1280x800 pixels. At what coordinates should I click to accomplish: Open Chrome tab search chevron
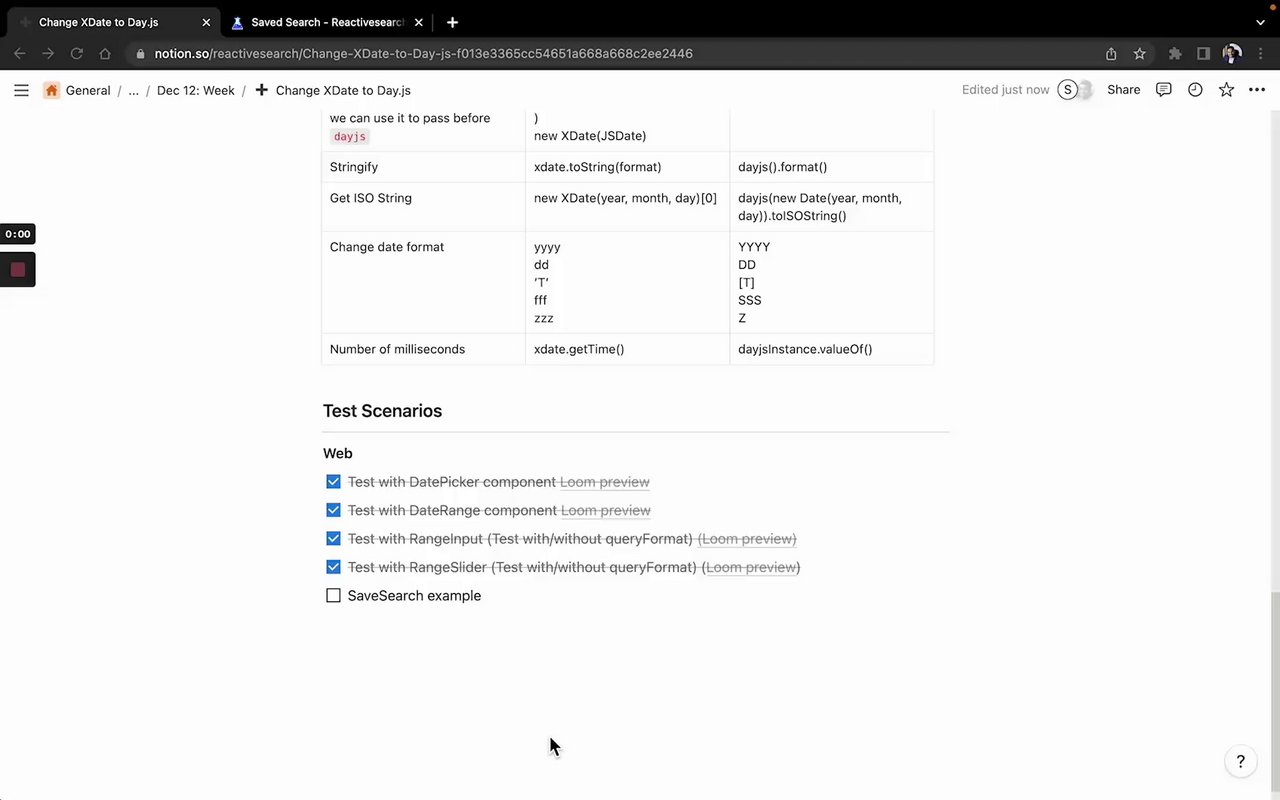click(x=1260, y=22)
